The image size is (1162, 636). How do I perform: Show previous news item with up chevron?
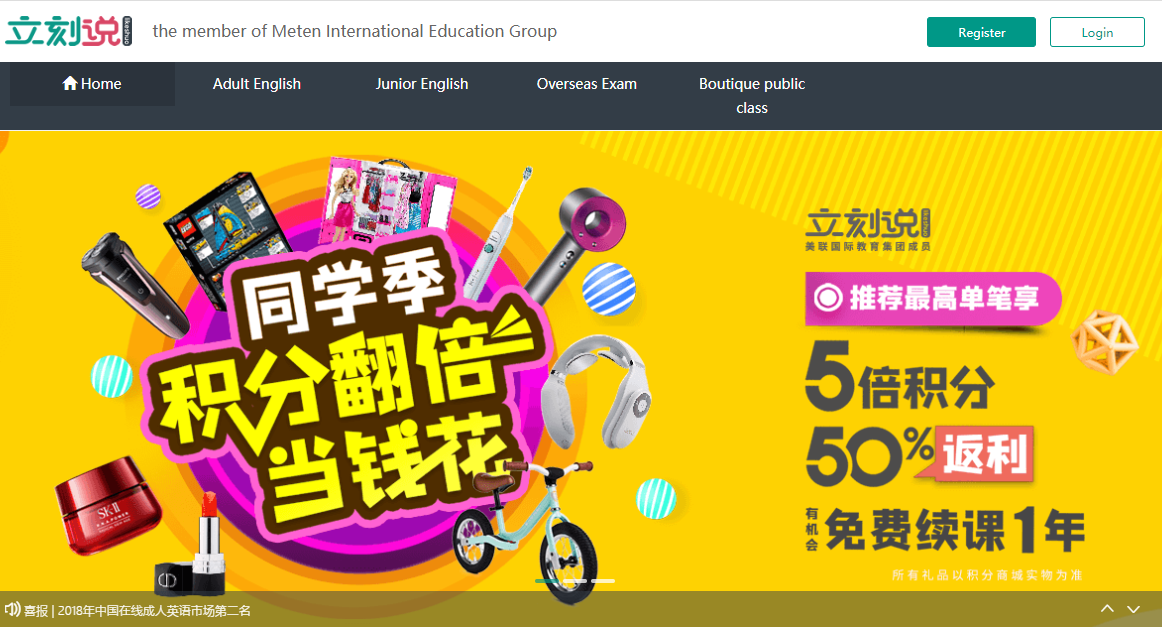(1107, 609)
